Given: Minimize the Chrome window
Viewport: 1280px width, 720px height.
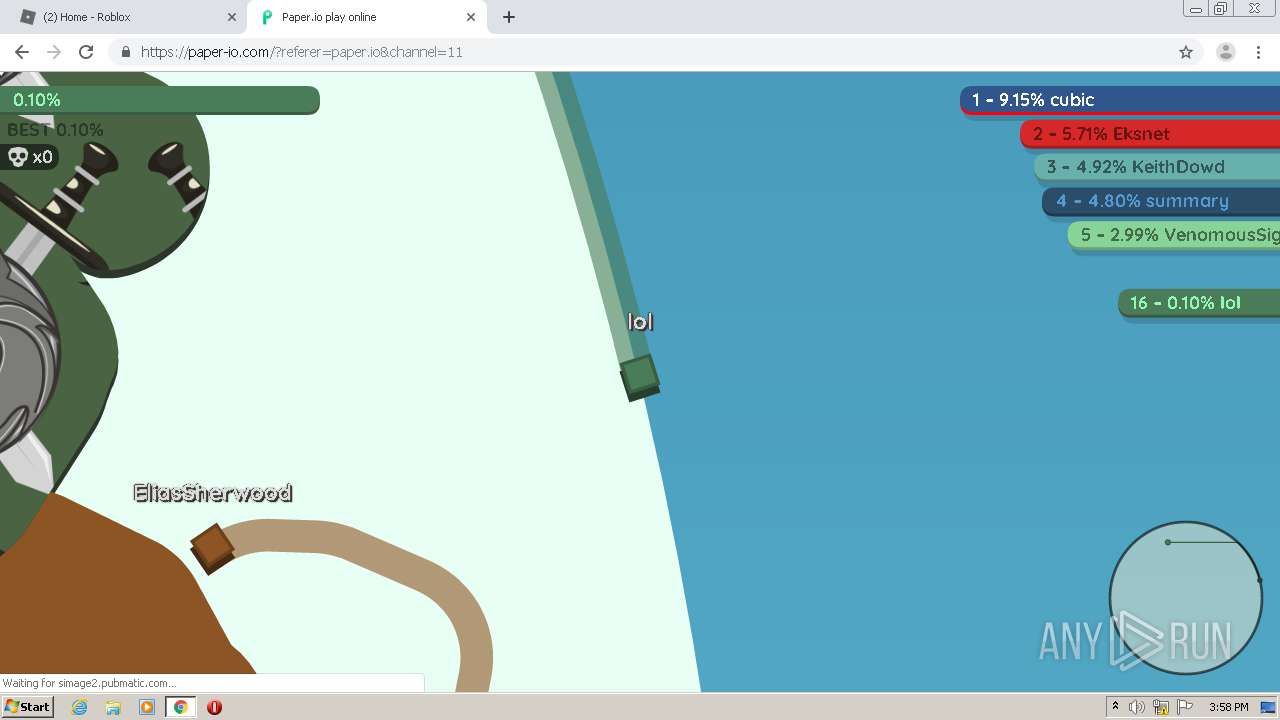Looking at the screenshot, I should pyautogui.click(x=1195, y=9).
